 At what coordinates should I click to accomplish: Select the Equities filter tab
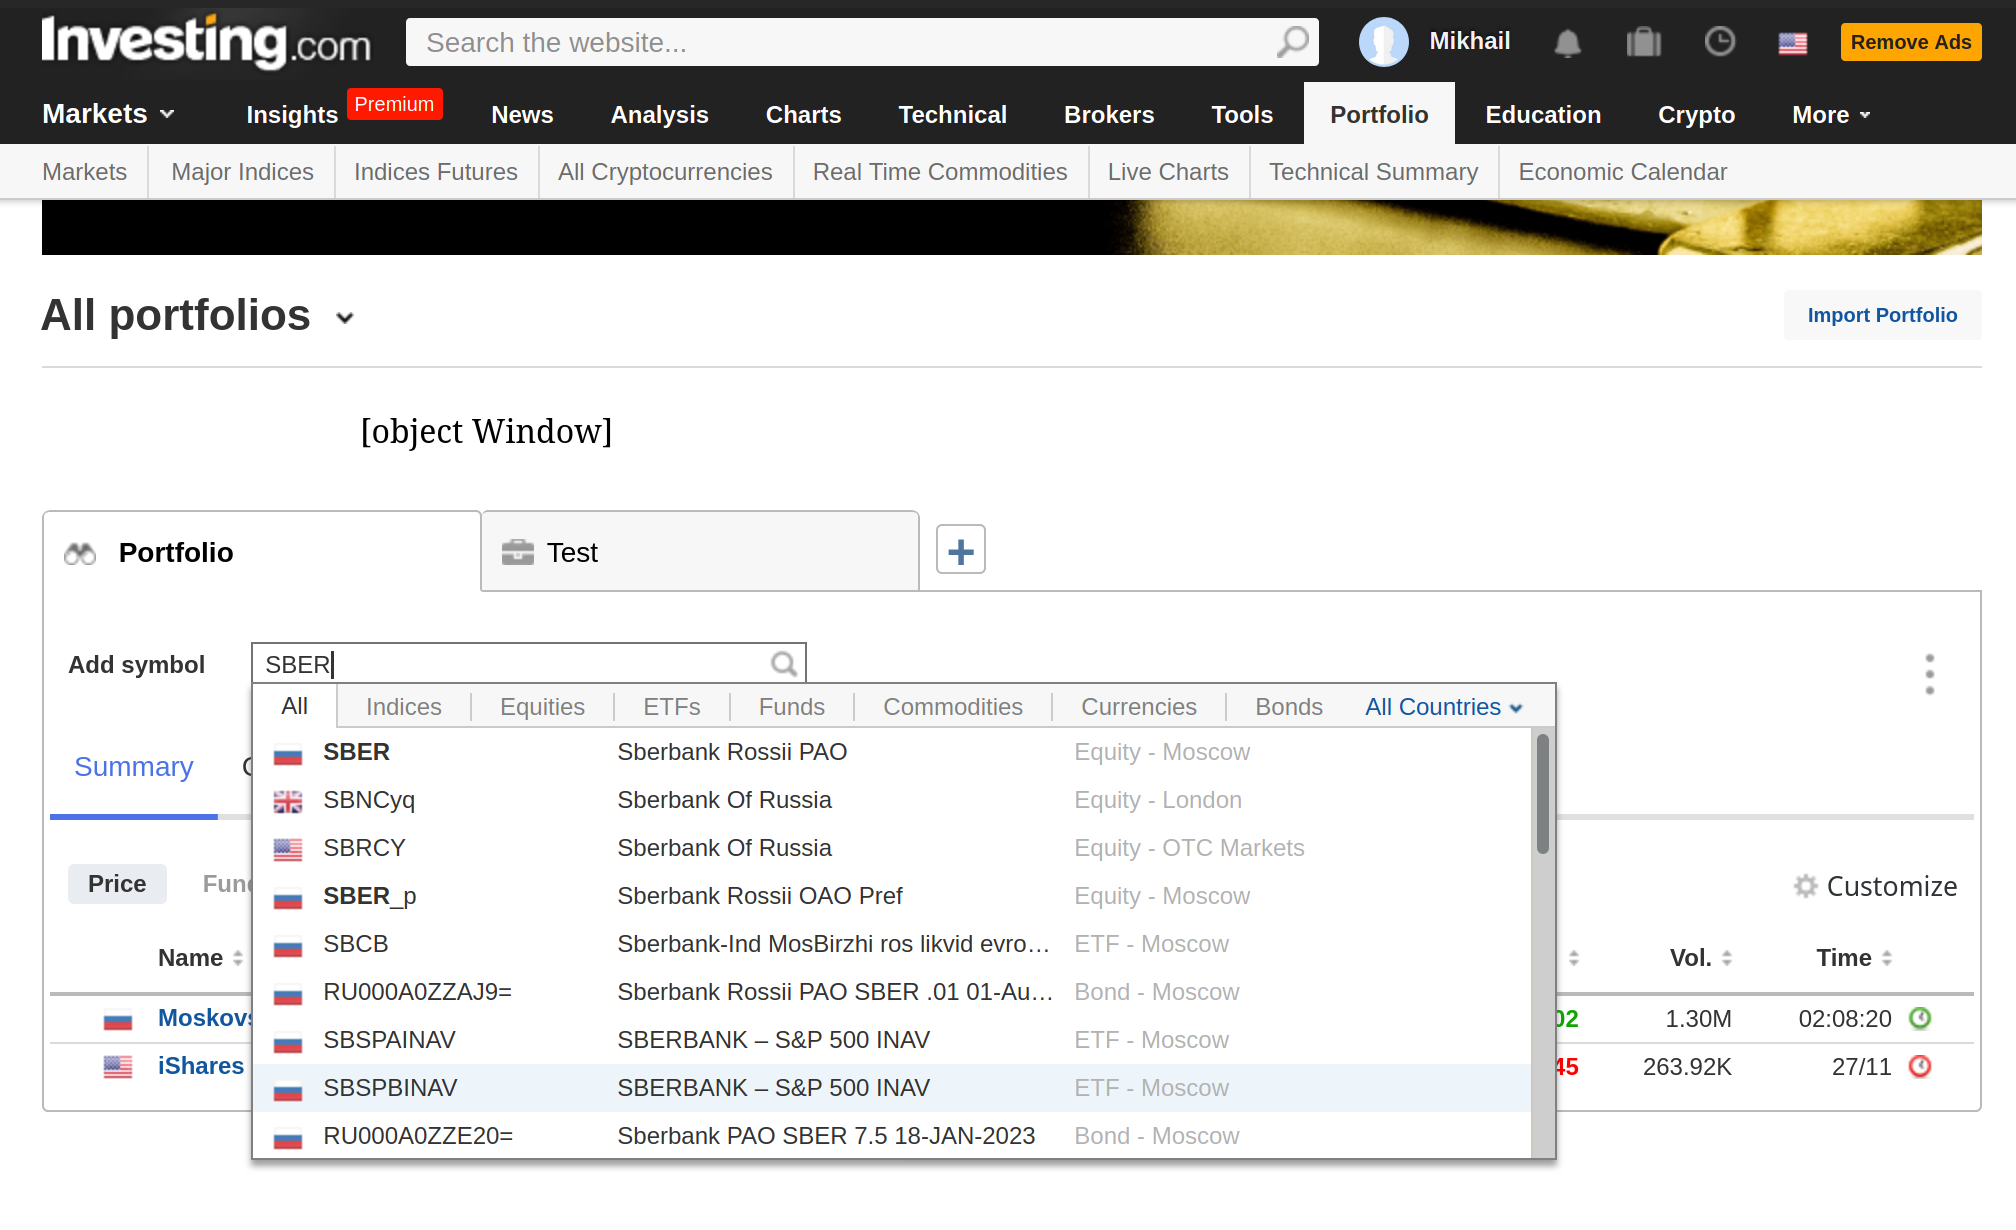542,707
